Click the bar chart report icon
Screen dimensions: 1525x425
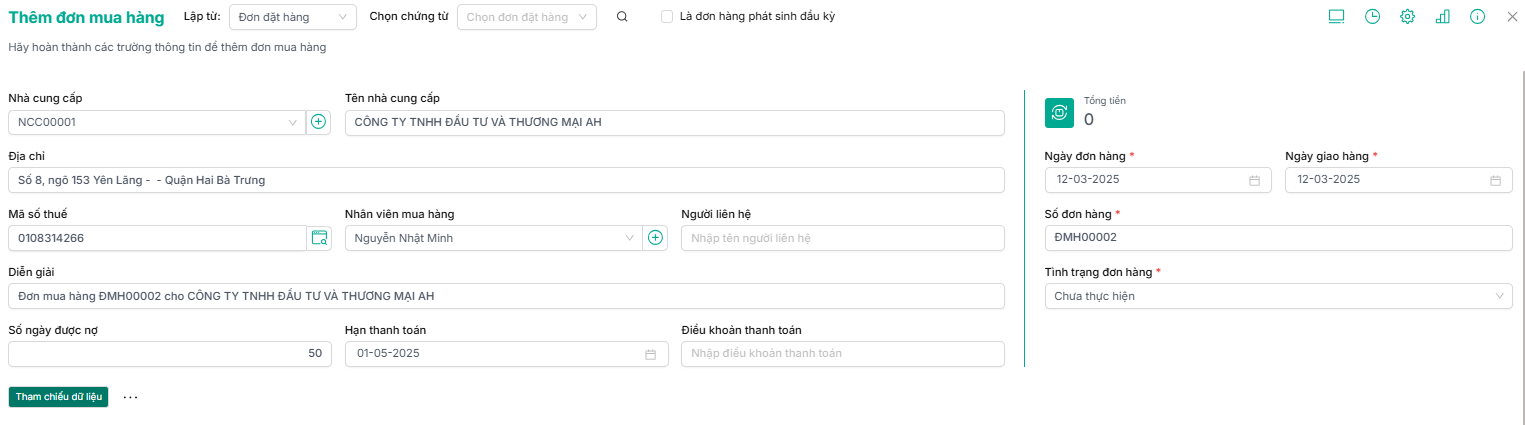click(1442, 17)
